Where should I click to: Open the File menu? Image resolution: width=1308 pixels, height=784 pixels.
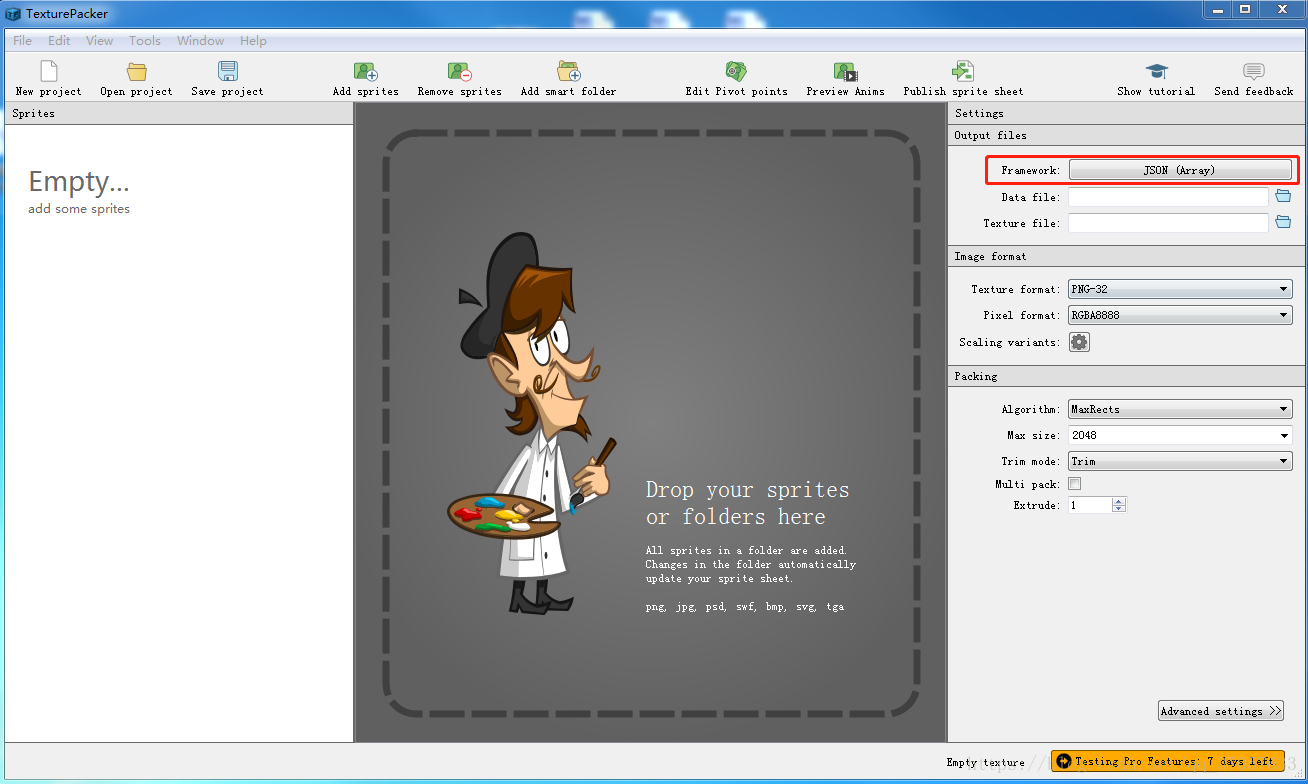pos(22,41)
